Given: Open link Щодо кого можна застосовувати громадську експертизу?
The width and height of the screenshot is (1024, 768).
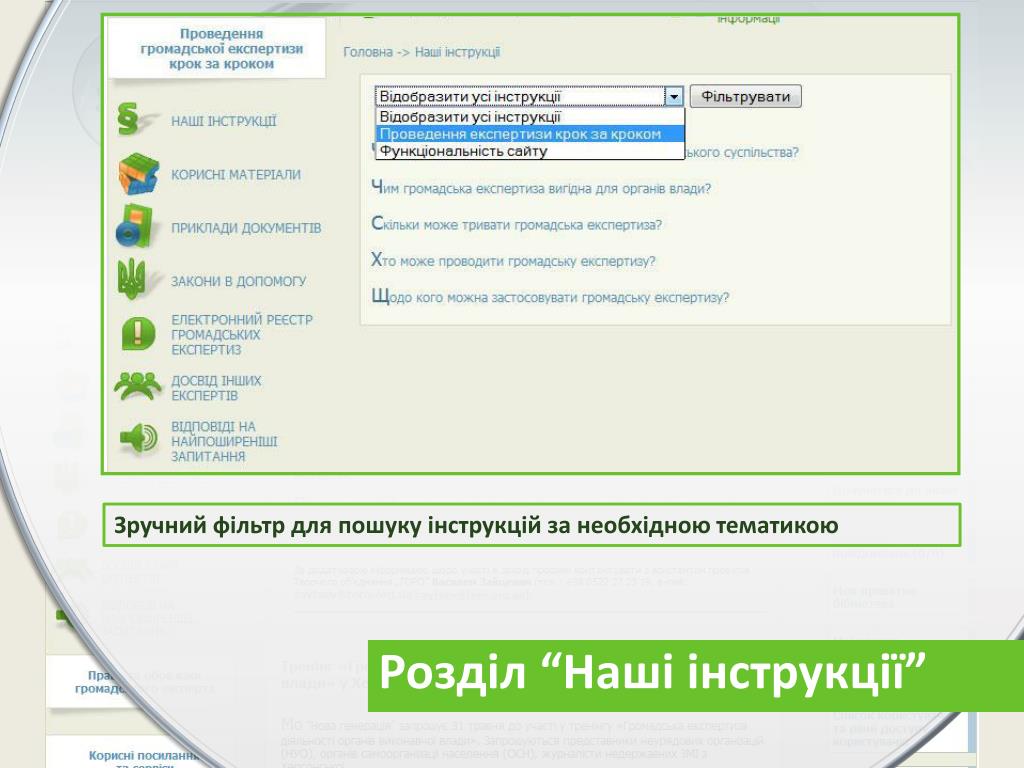Looking at the screenshot, I should pos(550,297).
